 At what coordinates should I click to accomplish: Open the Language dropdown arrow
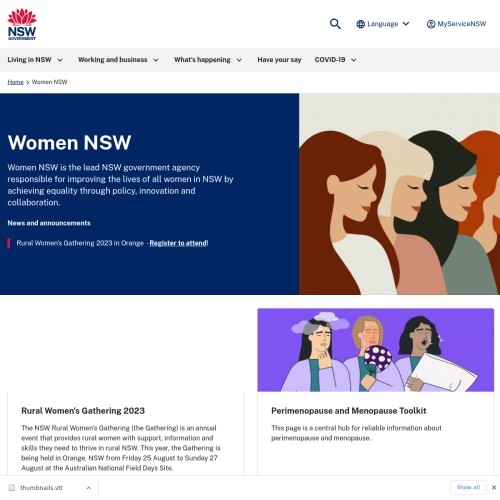click(x=406, y=24)
